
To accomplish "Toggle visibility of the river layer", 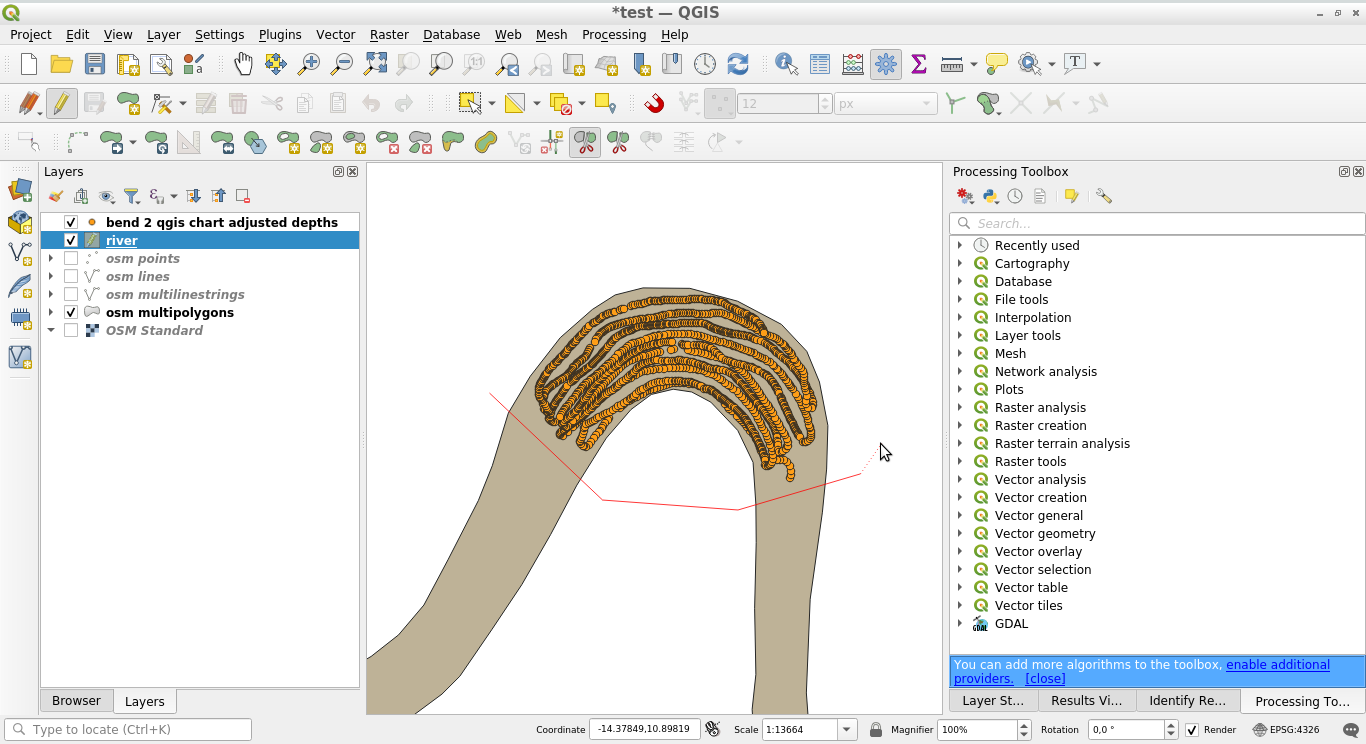I will [71, 240].
